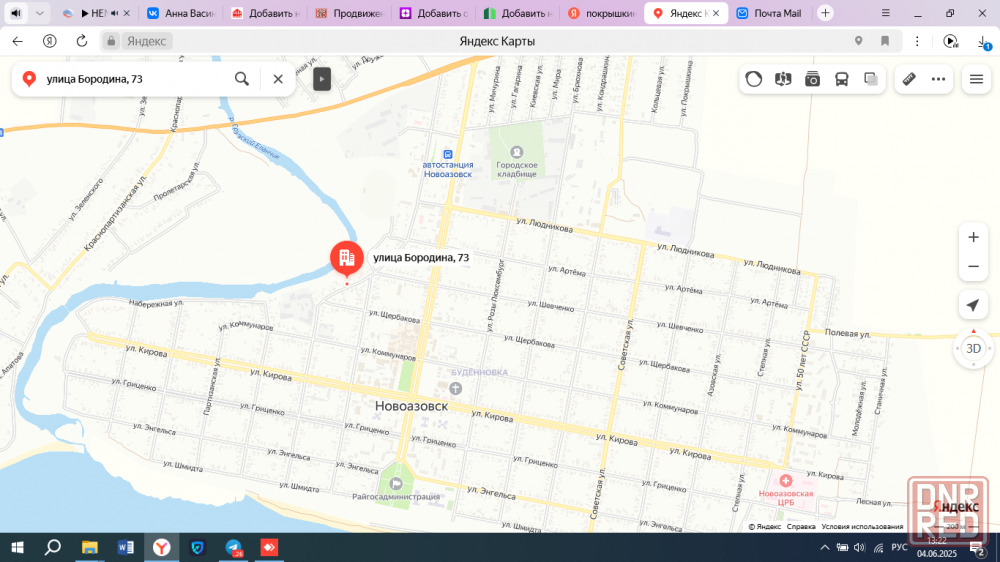This screenshot has height=562, width=1000.
Task: Open File Explorer from taskbar
Action: (x=89, y=547)
